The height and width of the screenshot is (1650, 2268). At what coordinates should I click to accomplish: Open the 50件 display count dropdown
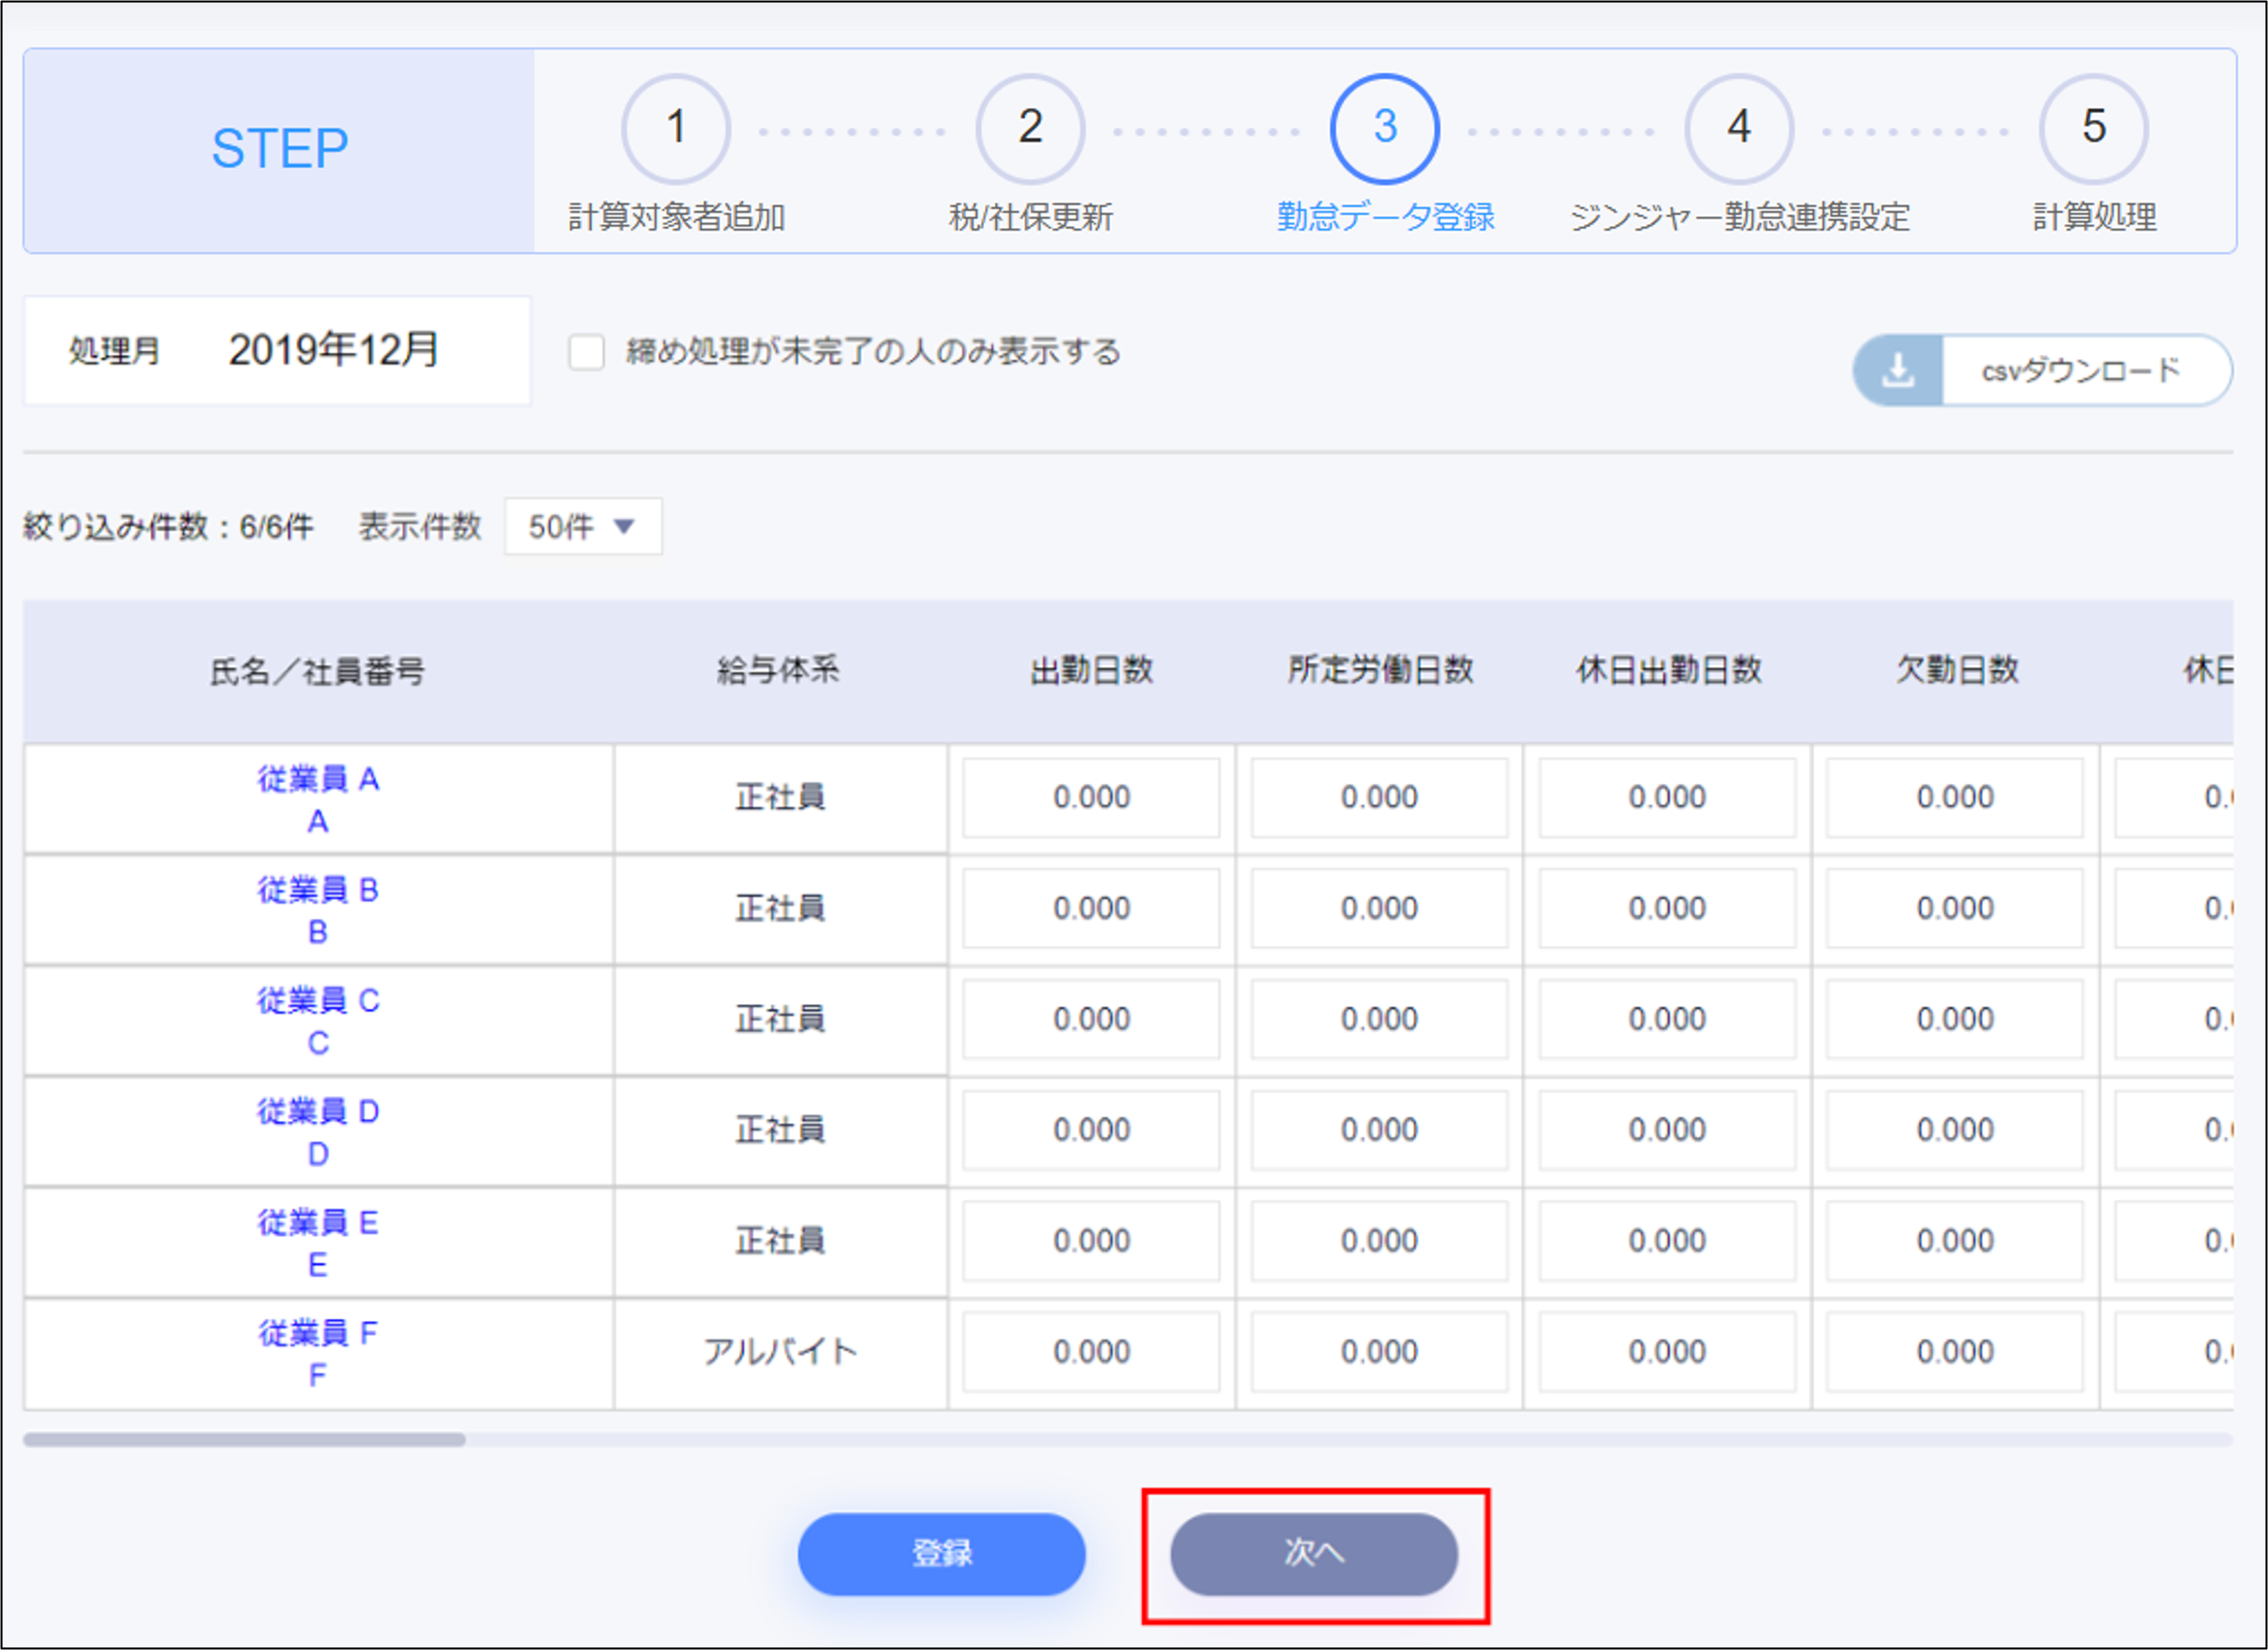(x=583, y=526)
